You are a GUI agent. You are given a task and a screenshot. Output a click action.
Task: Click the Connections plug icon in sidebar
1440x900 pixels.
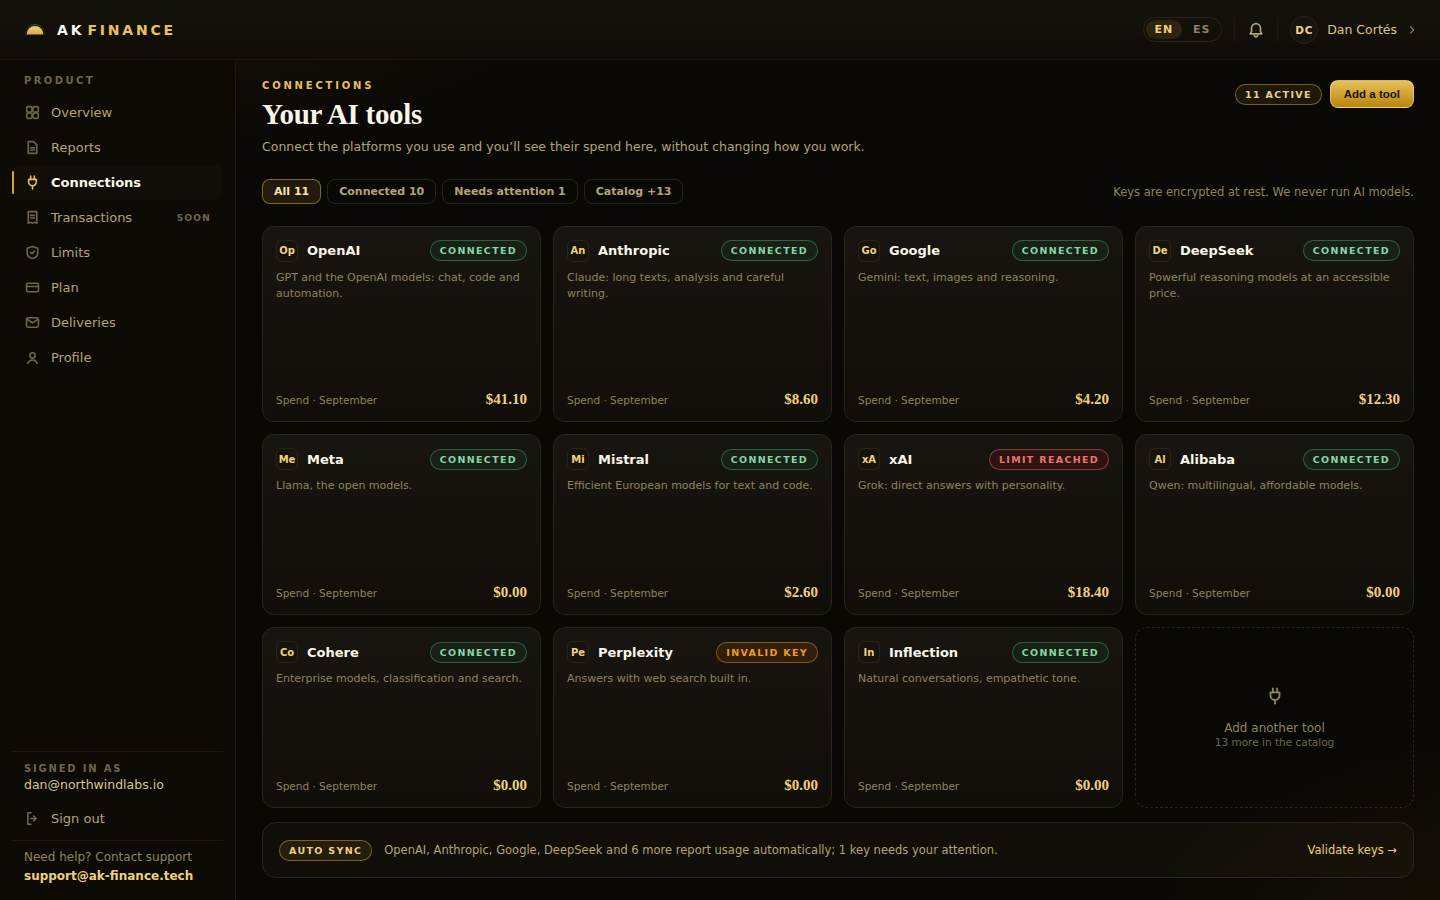coord(33,183)
